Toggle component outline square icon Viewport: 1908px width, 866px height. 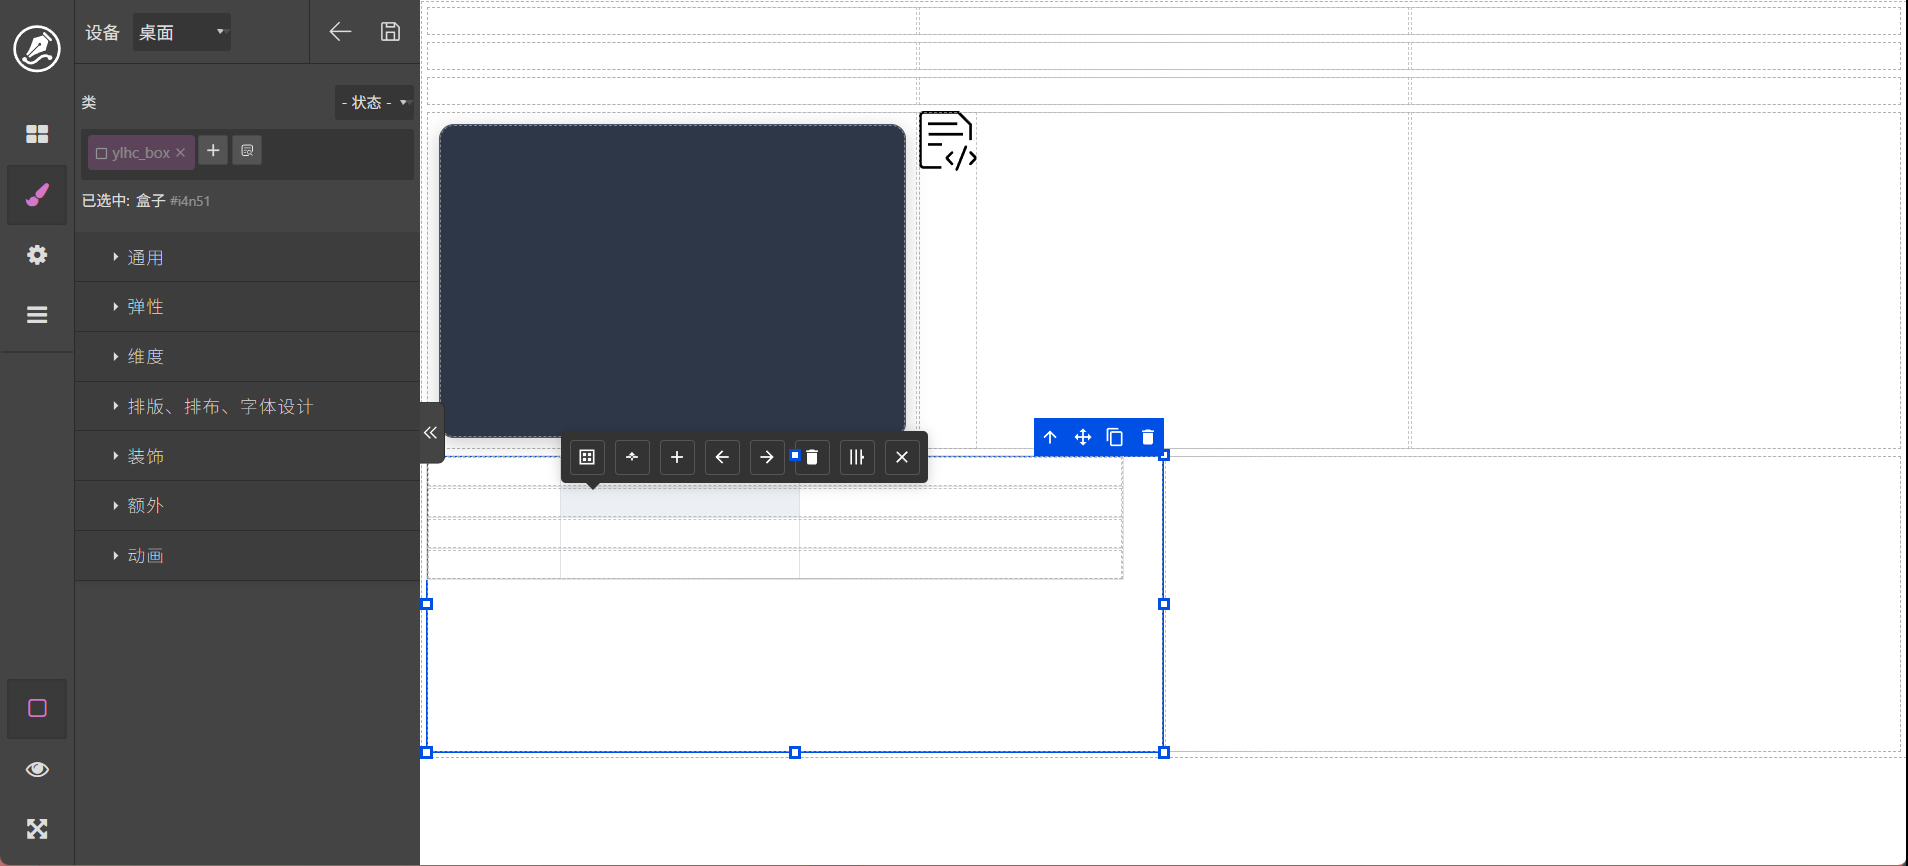(x=37, y=709)
